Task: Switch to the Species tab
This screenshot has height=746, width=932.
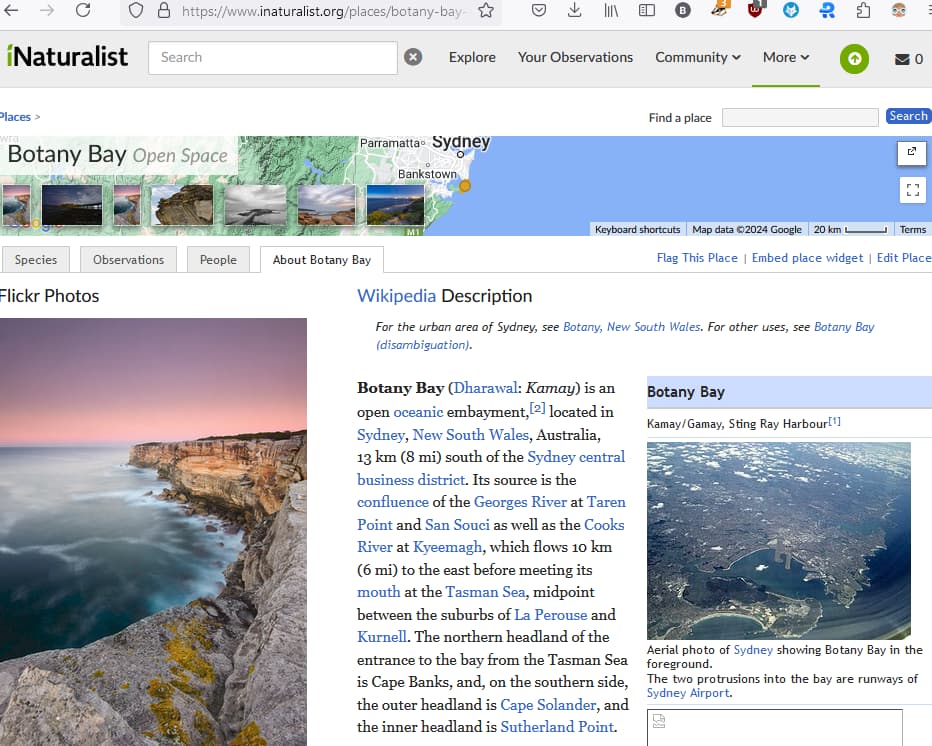Action: point(36,260)
